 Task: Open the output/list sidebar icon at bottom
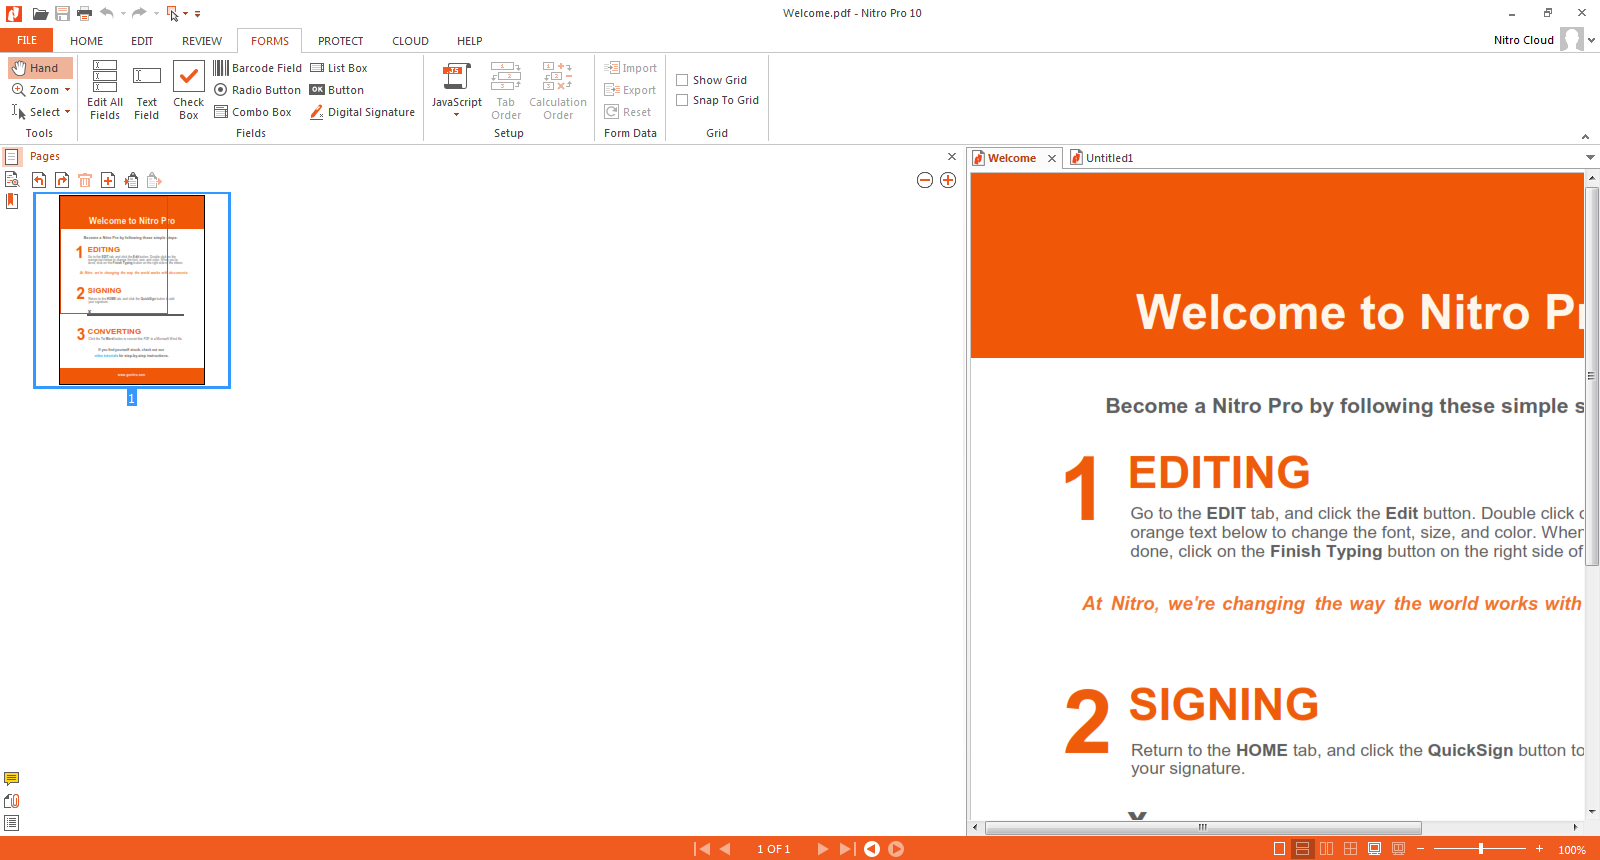point(12,823)
